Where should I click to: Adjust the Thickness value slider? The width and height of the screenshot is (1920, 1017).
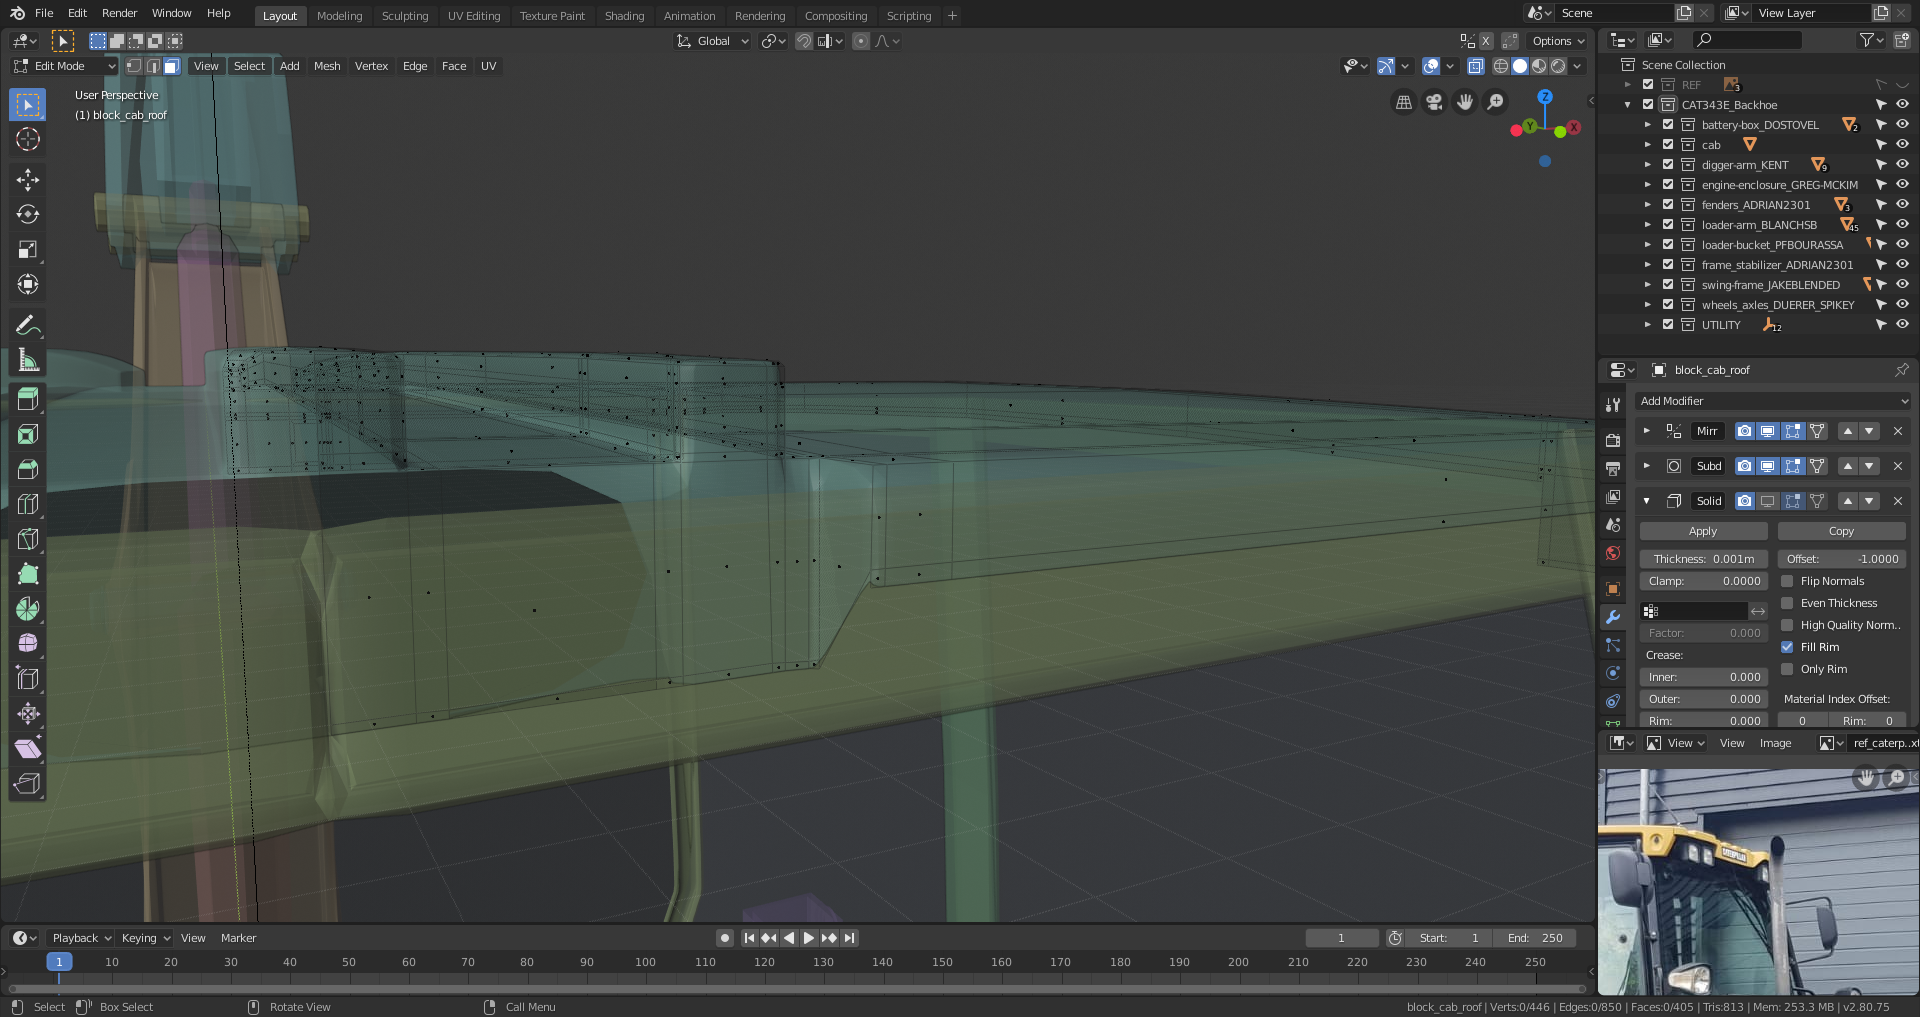(1703, 559)
